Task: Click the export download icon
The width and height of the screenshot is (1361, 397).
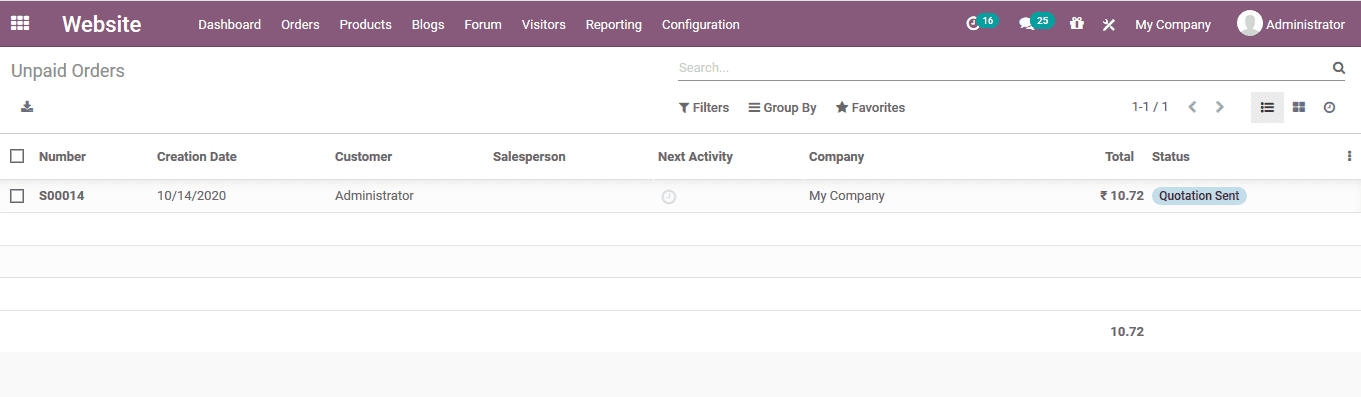Action: pyautogui.click(x=27, y=106)
